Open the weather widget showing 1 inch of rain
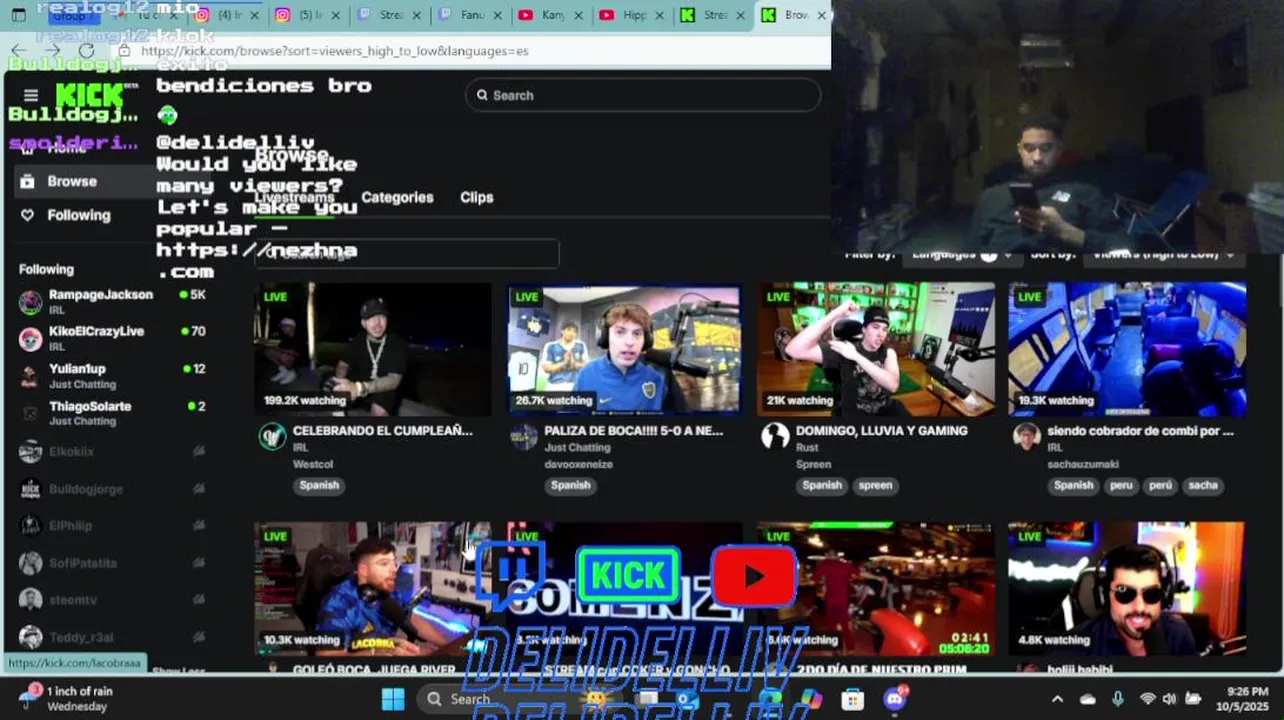The height and width of the screenshot is (720, 1284). pos(66,698)
